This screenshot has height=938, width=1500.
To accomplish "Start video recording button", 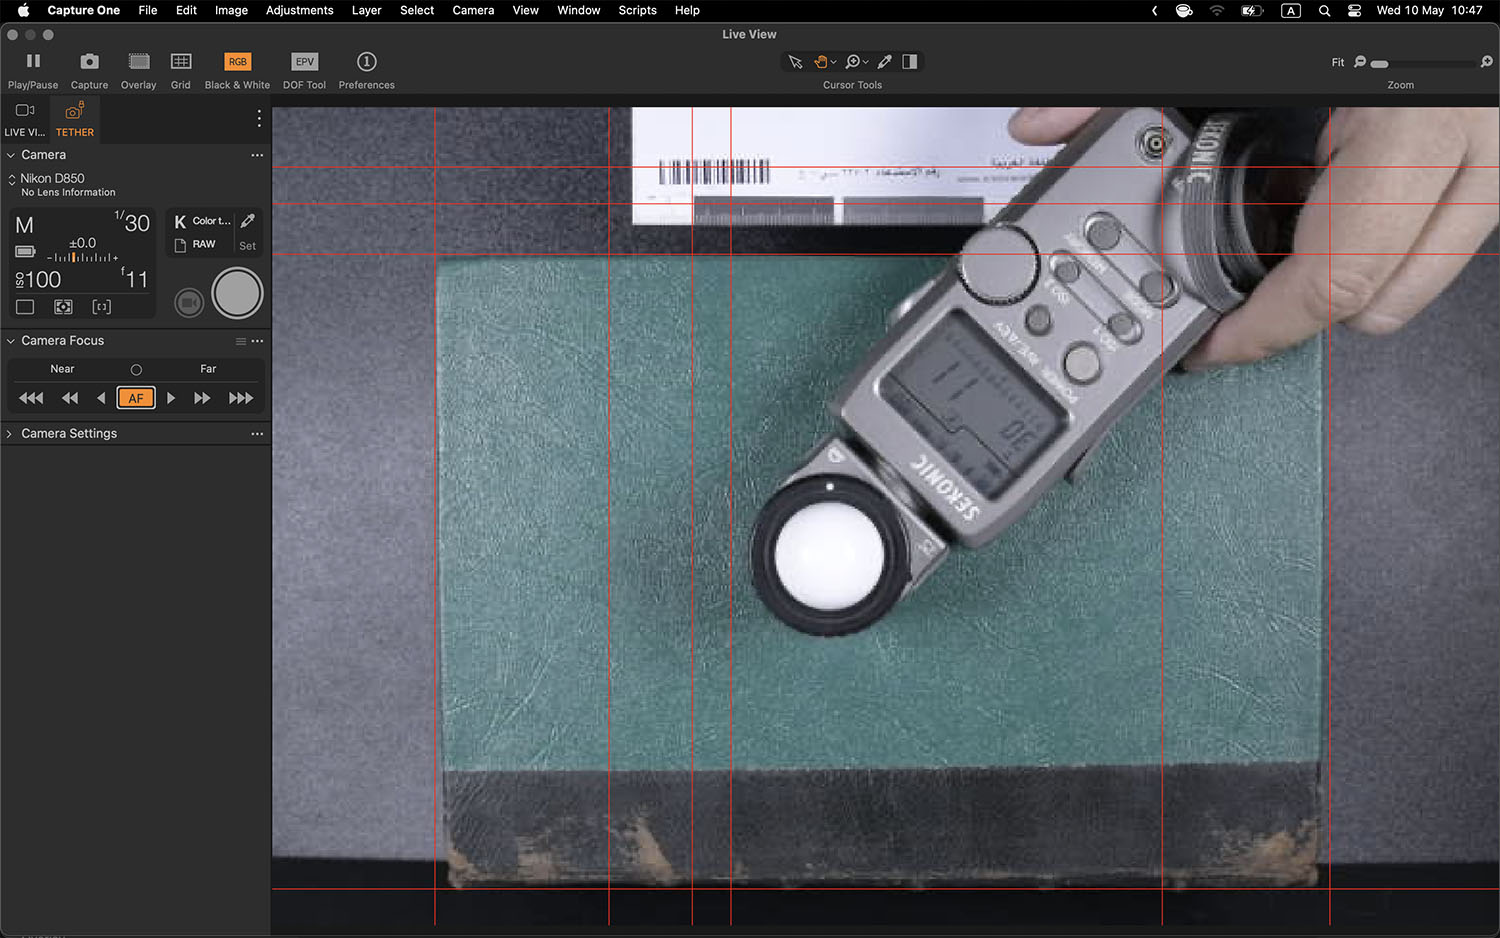I will pos(189,302).
